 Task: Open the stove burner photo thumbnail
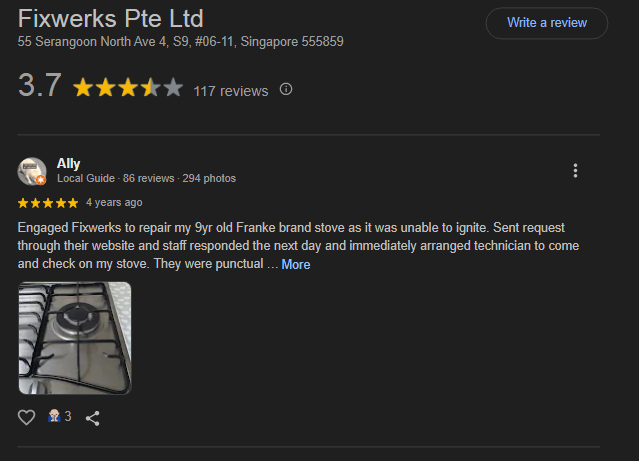75,338
